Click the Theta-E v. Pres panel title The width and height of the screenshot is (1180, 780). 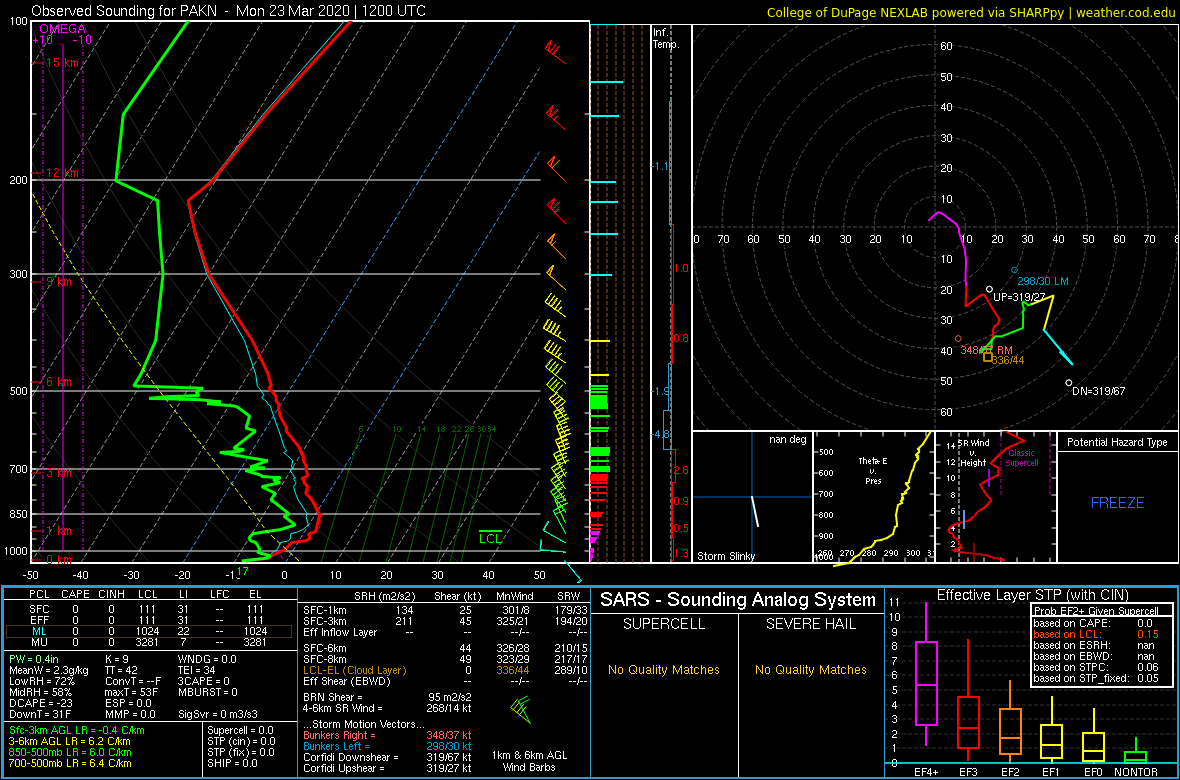point(875,471)
